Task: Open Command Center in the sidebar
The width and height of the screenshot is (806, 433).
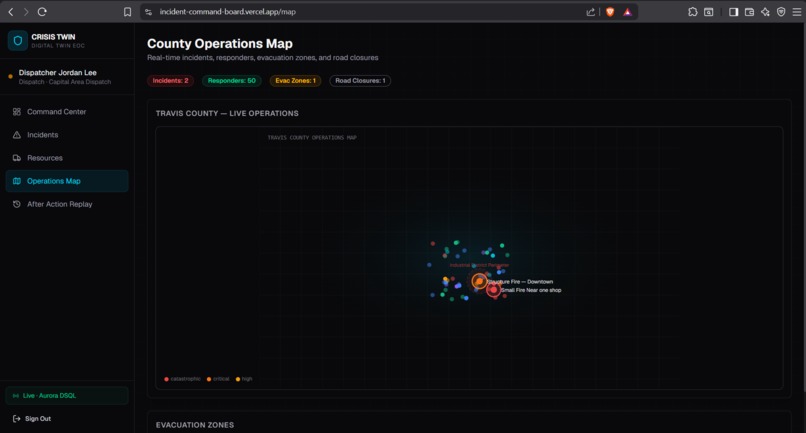Action: pyautogui.click(x=67, y=112)
